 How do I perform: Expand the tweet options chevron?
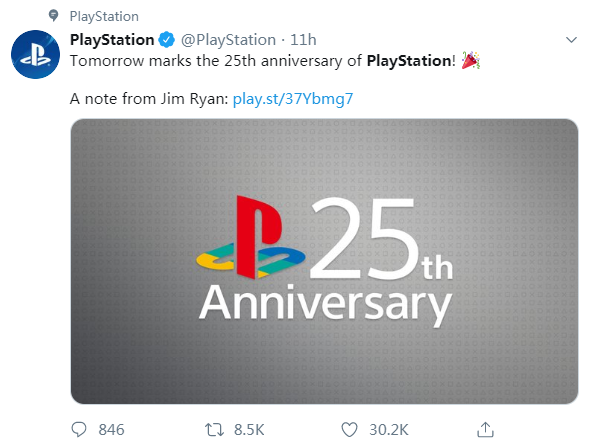point(571,39)
